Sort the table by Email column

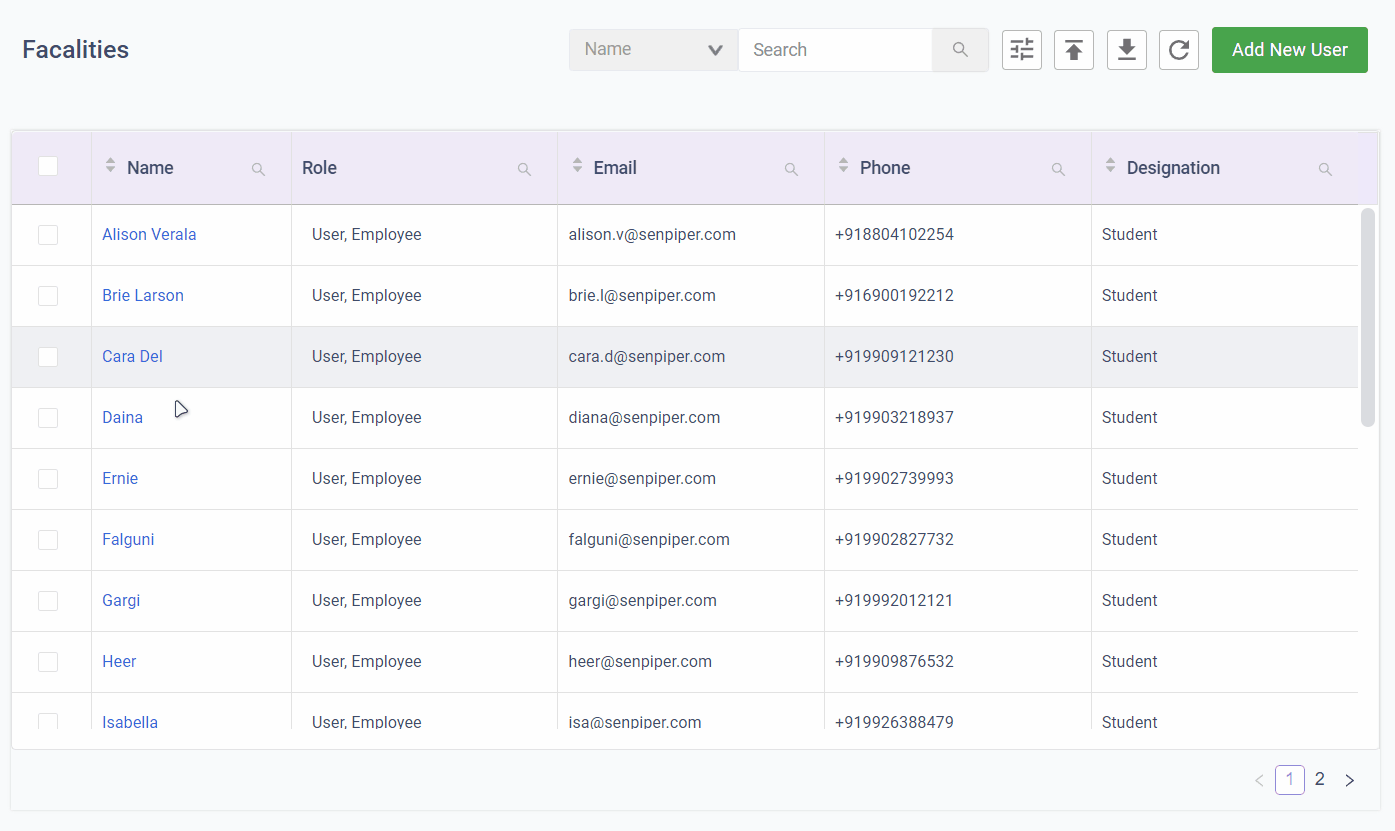tap(577, 166)
